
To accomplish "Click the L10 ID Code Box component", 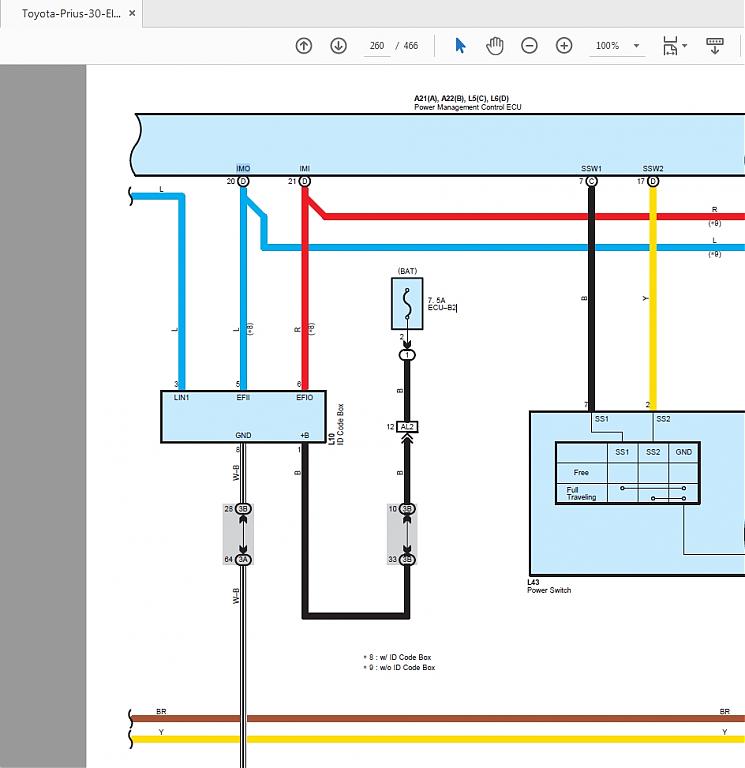I will click(243, 416).
